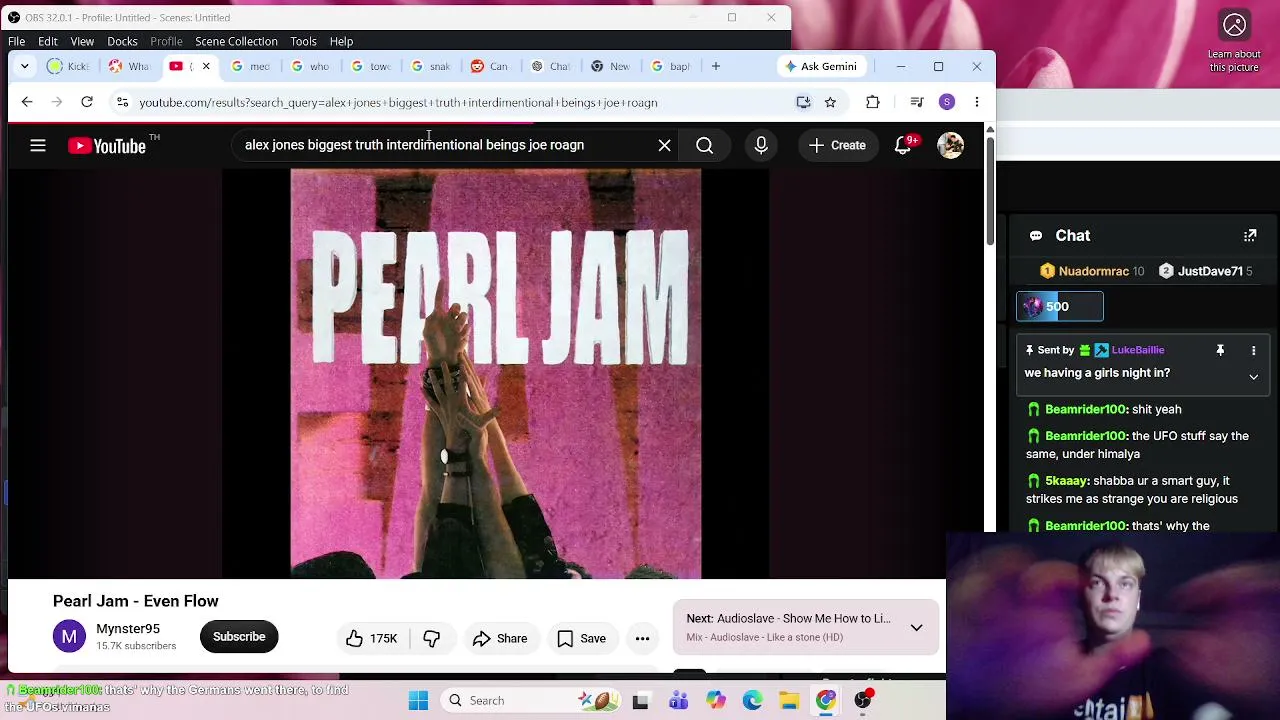
Task: Open the Chrome three-dot menu
Action: pos(977,102)
